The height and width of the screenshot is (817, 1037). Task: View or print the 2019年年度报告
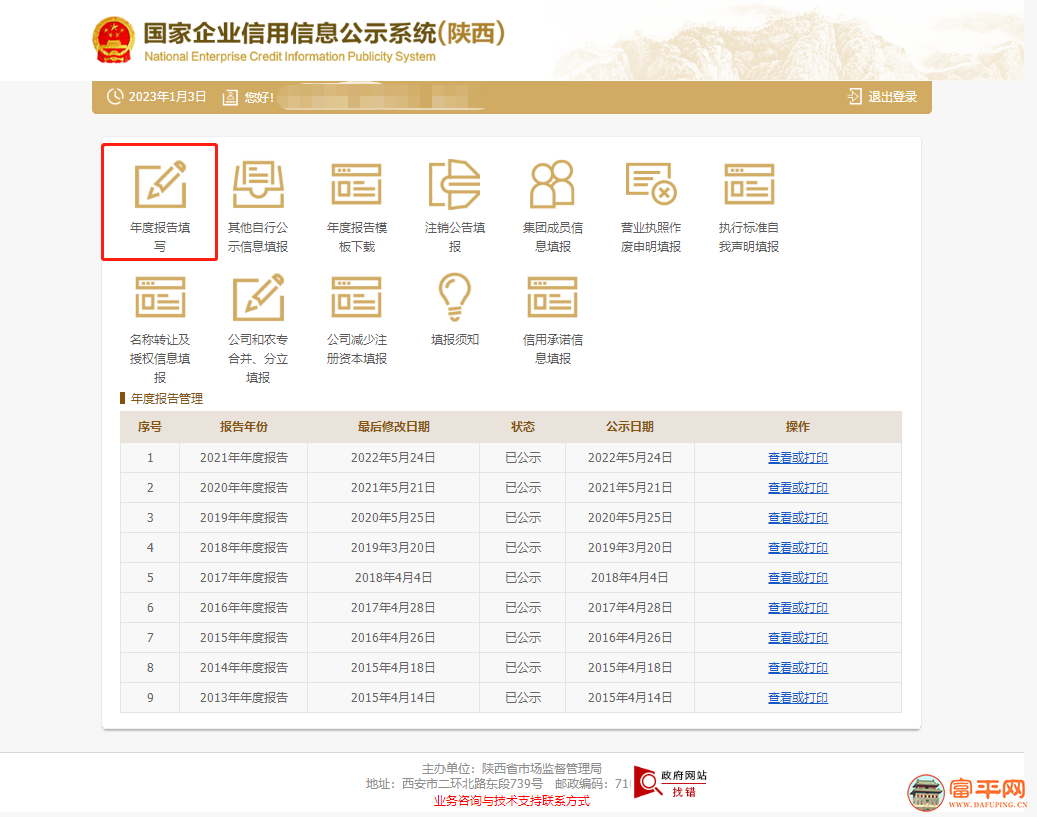(798, 518)
